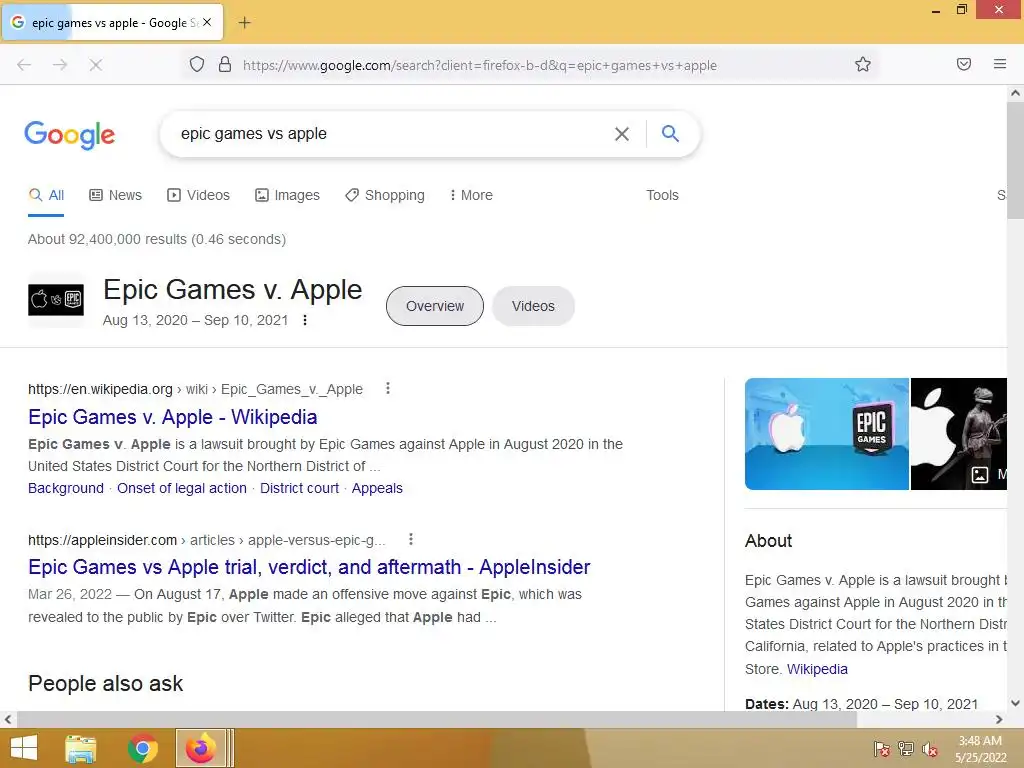1024x768 pixels.
Task: Bookmark this page with the star
Action: tap(863, 64)
